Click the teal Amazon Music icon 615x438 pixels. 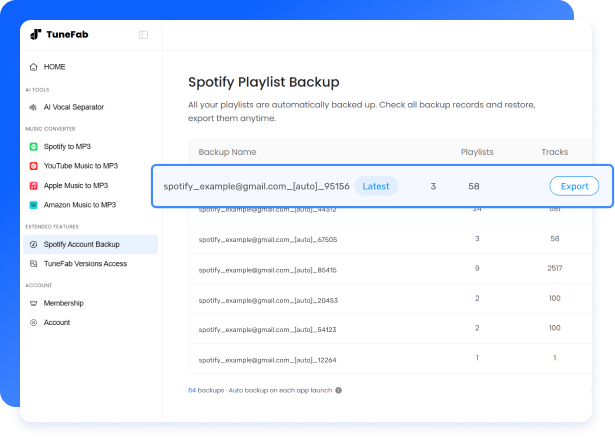click(x=34, y=205)
